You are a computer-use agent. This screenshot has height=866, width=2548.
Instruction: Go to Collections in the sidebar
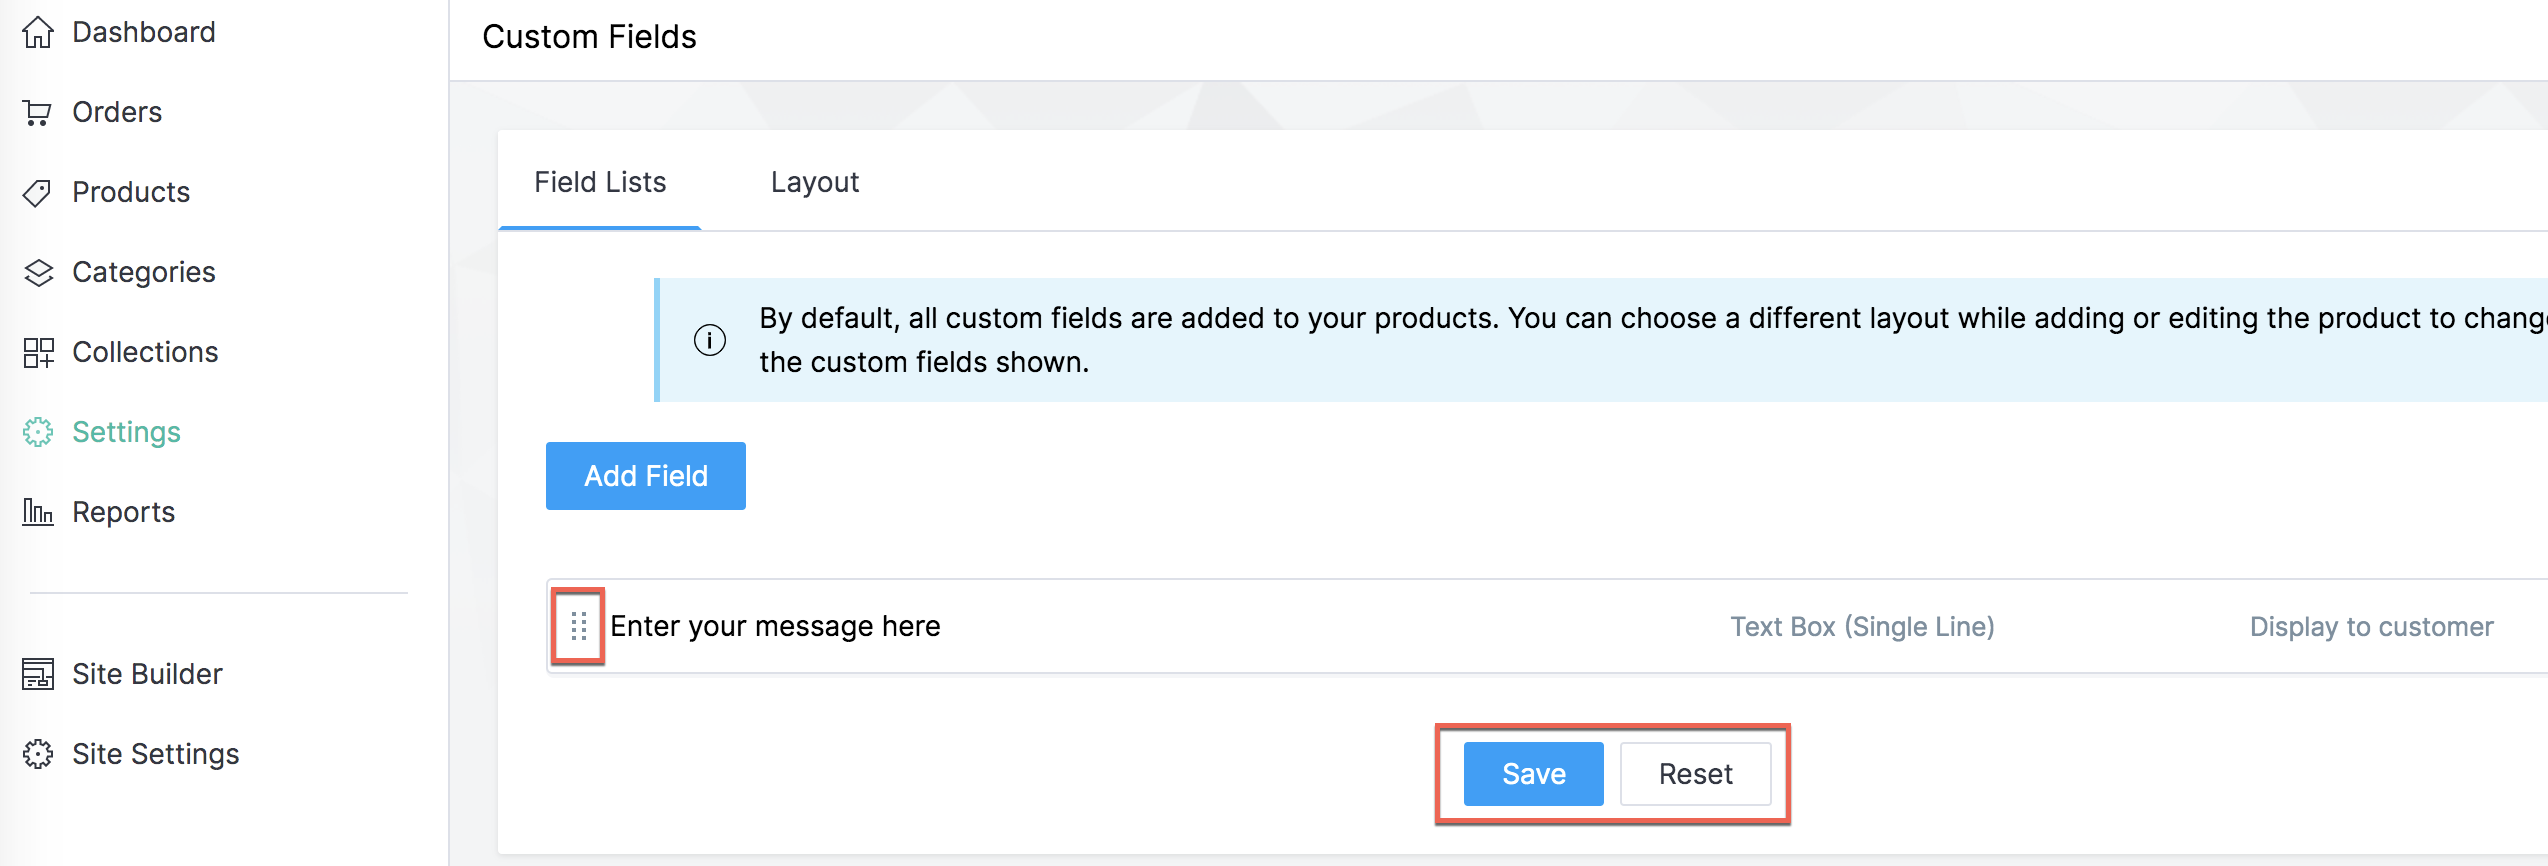145,353
